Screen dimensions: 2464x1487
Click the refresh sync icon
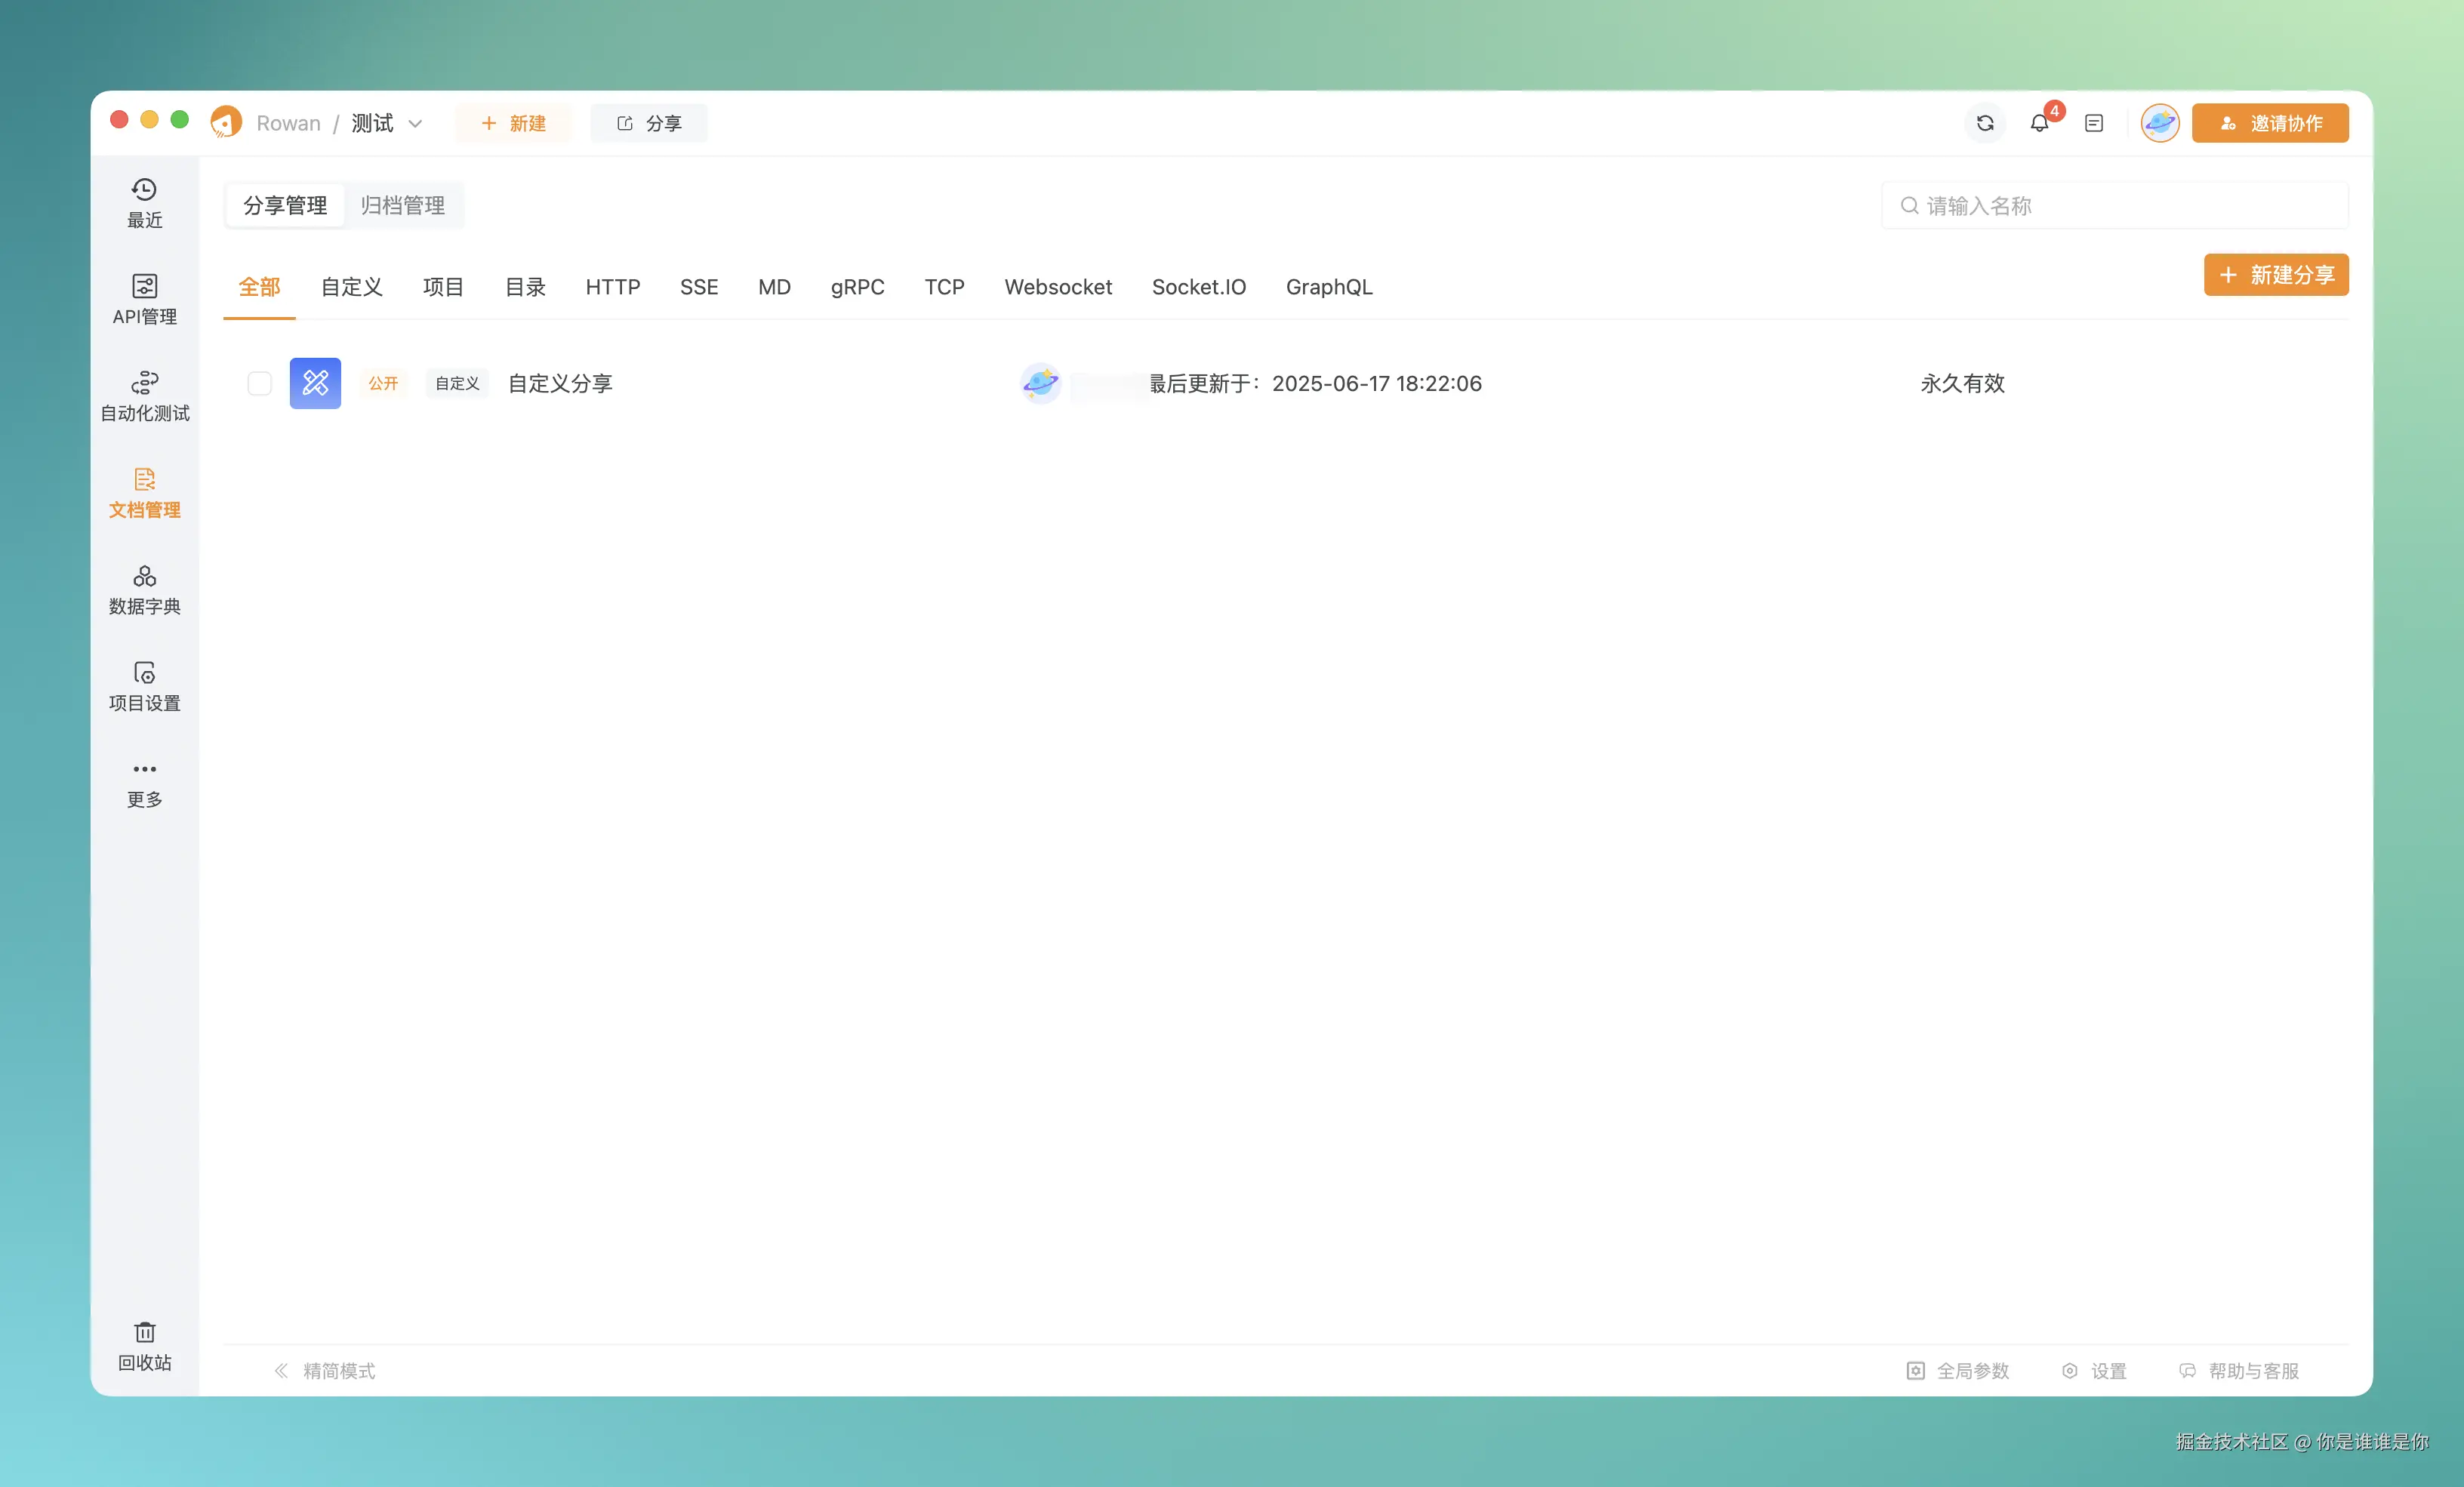tap(1985, 123)
